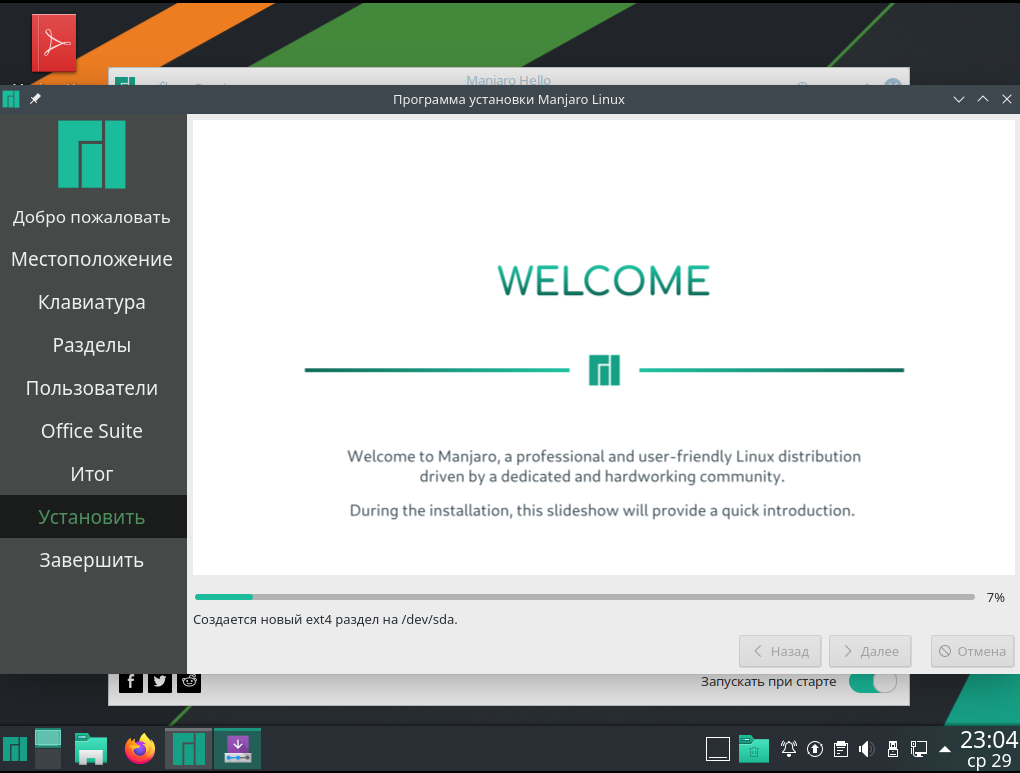Click the large Manjaro logo in the sidebar
Screen dimensions: 1020x773
click(x=92, y=154)
